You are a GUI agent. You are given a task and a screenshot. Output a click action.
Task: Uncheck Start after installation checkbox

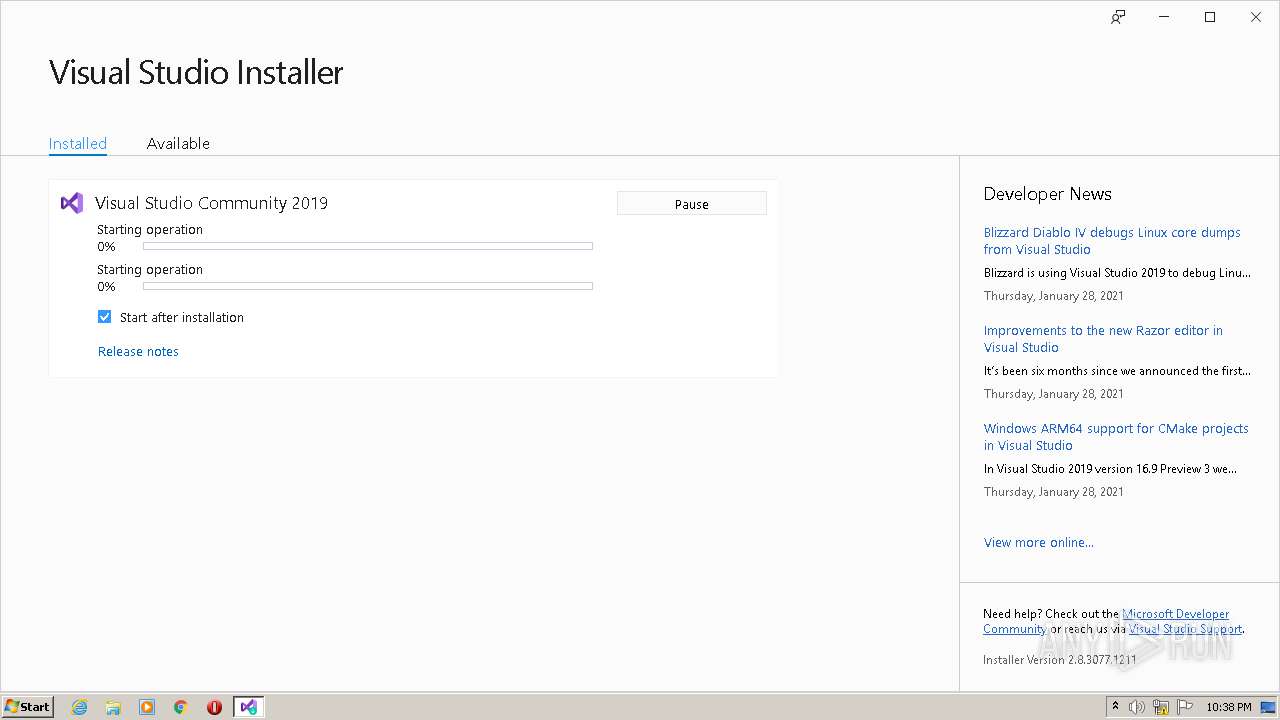104,317
